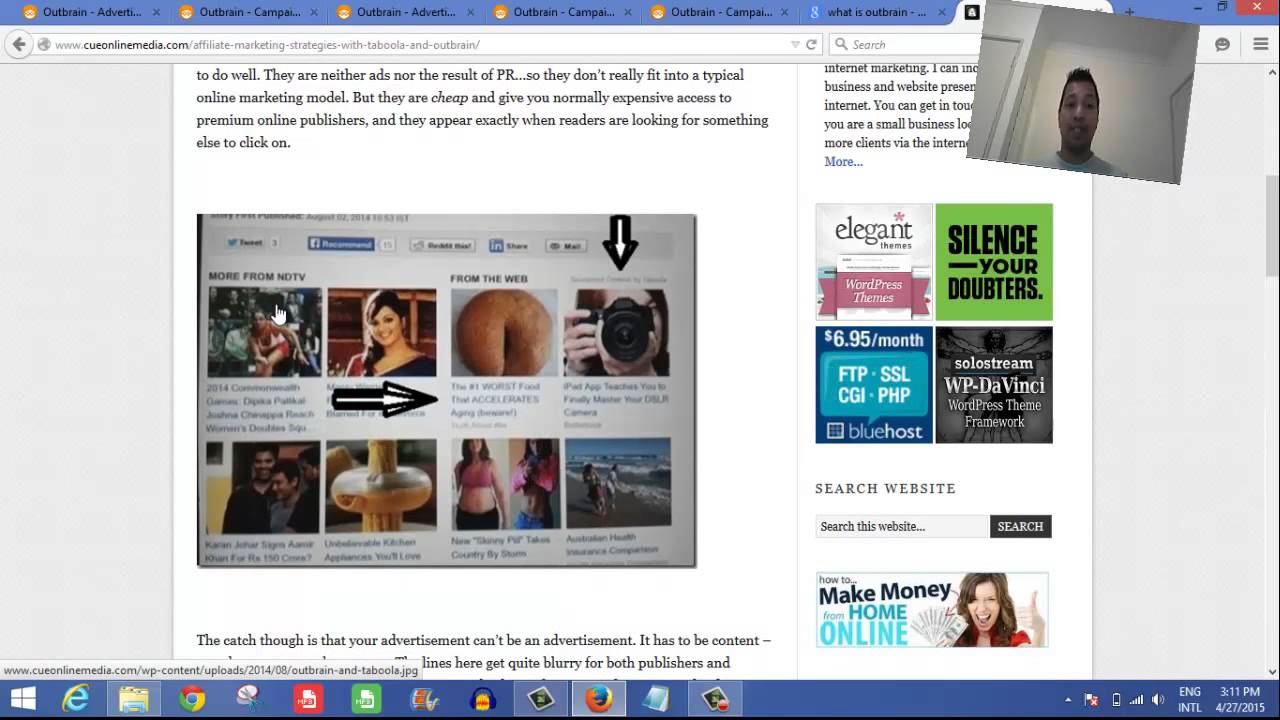Click the site identity globe icon
The image size is (1280, 720).
tap(44, 44)
